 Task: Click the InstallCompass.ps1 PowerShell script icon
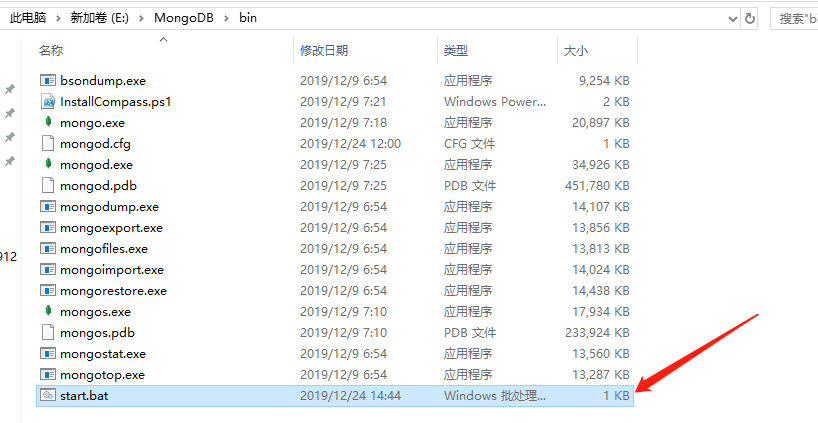point(48,101)
